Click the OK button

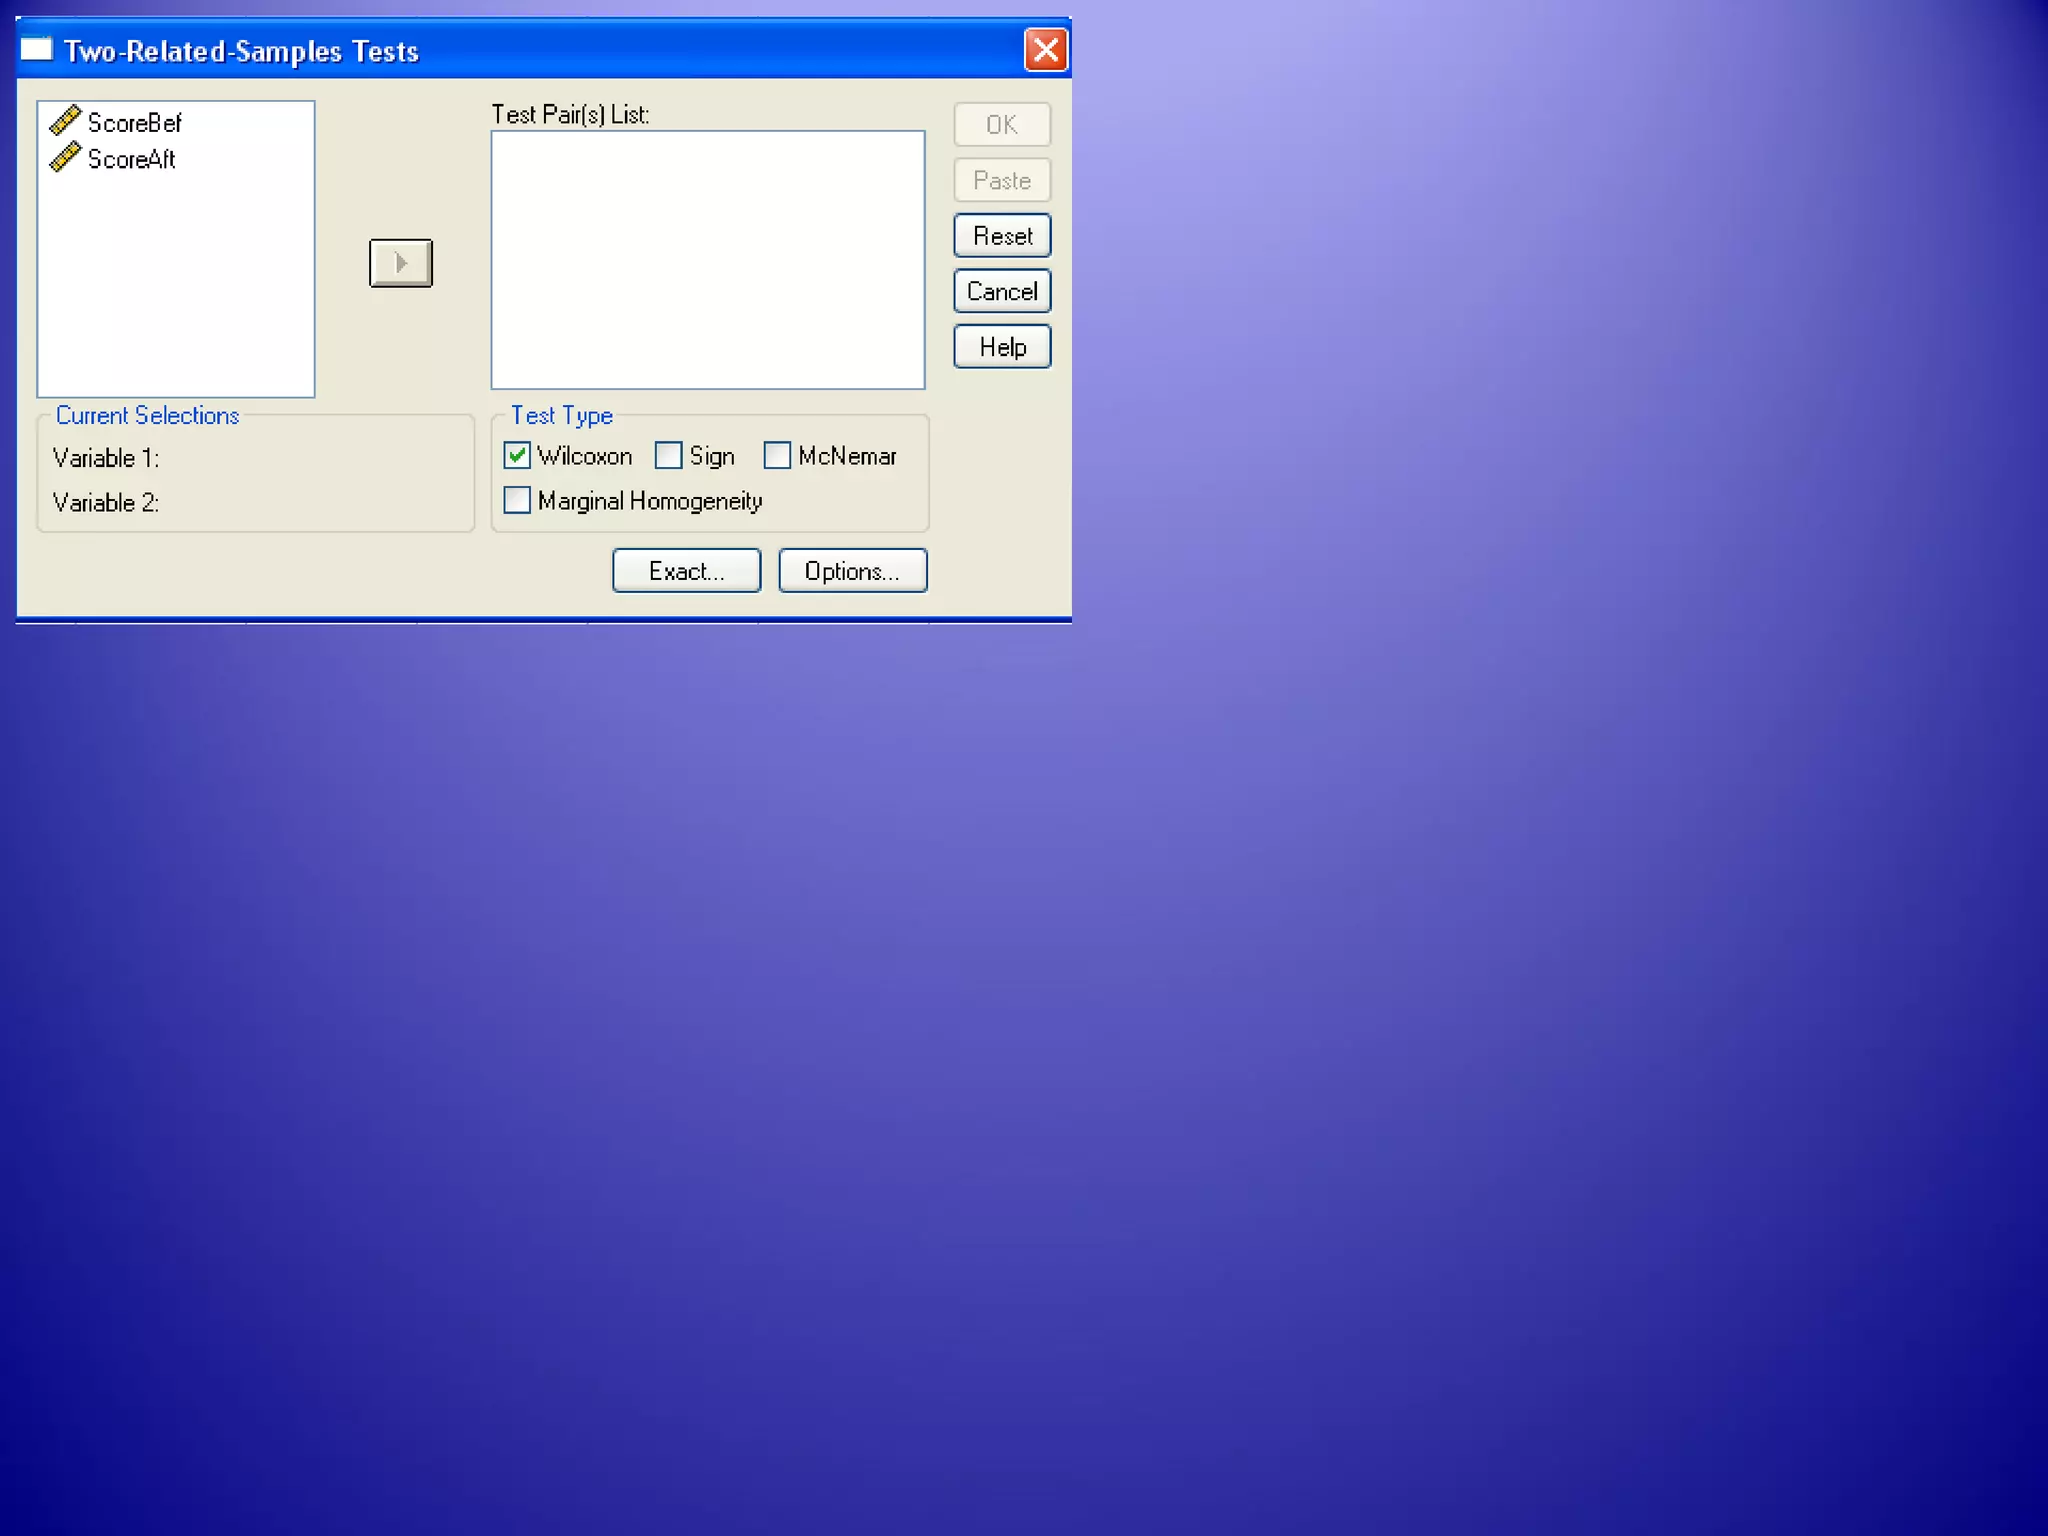[1002, 125]
